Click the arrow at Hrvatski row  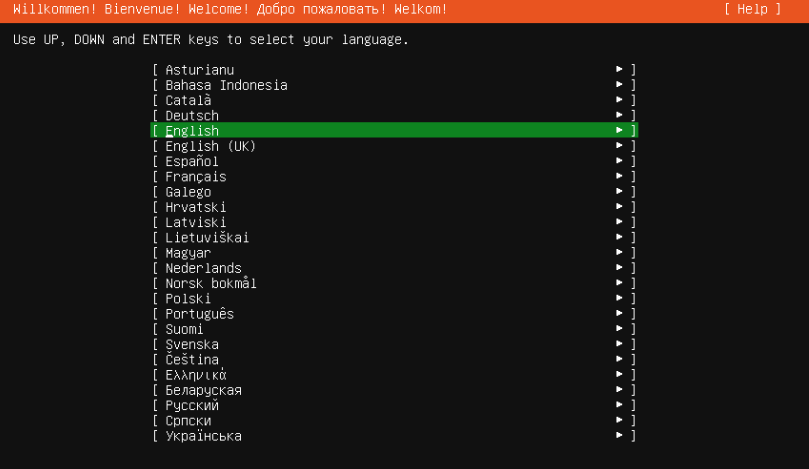pyautogui.click(x=619, y=206)
